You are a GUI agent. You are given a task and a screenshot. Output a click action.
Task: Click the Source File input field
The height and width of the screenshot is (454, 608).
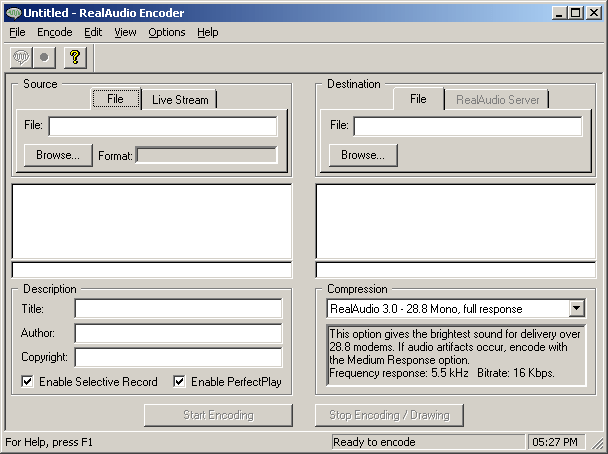(163, 126)
